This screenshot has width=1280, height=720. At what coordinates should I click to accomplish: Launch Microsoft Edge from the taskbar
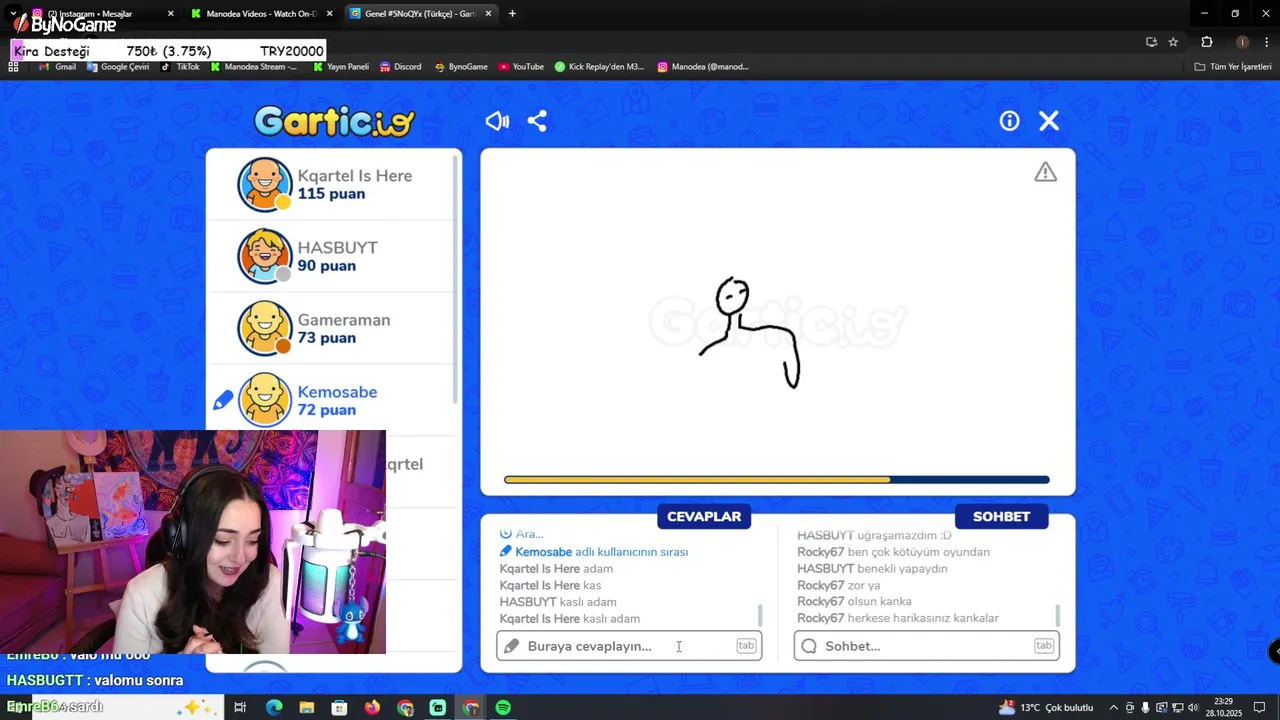tap(273, 708)
